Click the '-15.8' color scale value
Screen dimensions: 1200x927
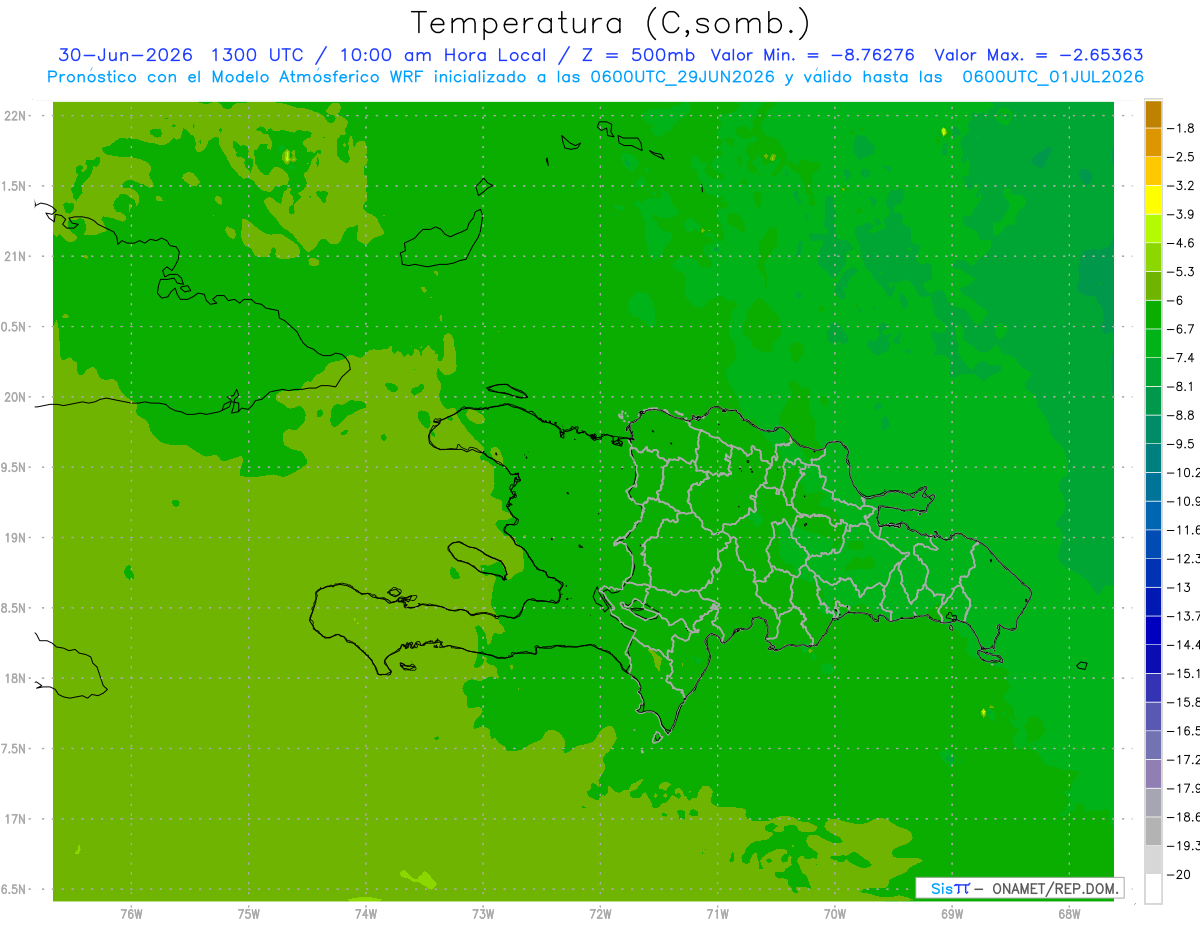1183,702
